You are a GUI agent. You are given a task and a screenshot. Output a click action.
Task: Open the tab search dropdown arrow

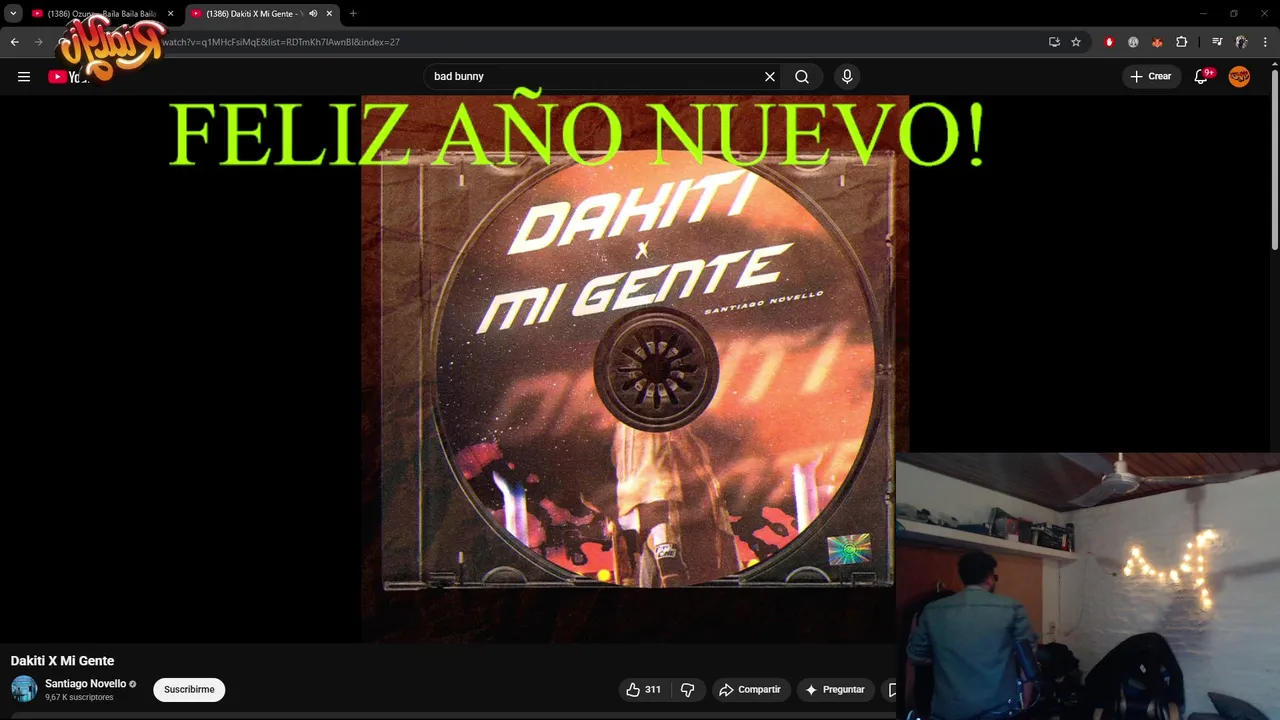[x=13, y=13]
